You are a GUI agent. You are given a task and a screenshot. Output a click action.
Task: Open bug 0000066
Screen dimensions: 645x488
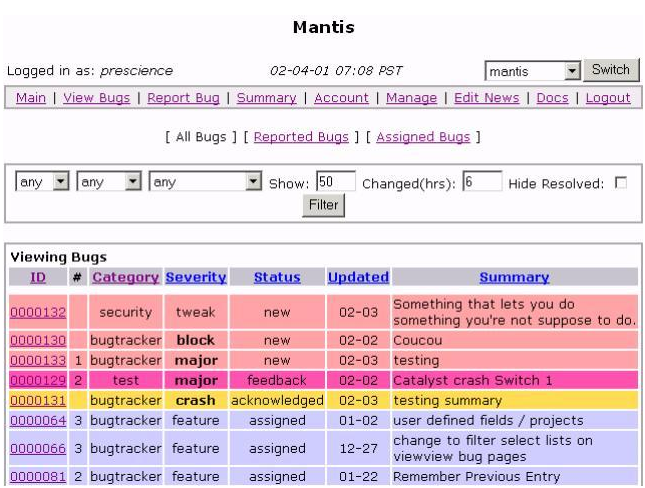38,448
